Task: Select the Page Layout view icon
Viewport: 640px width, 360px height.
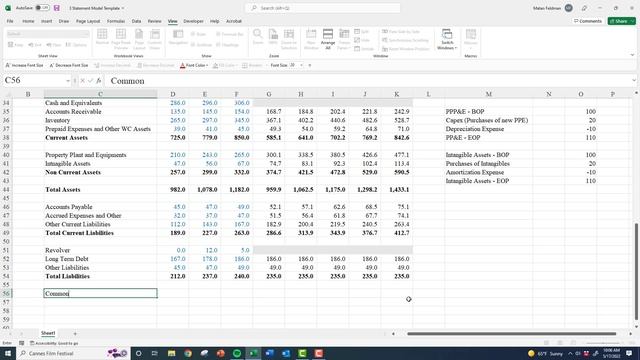Action: point(139,39)
